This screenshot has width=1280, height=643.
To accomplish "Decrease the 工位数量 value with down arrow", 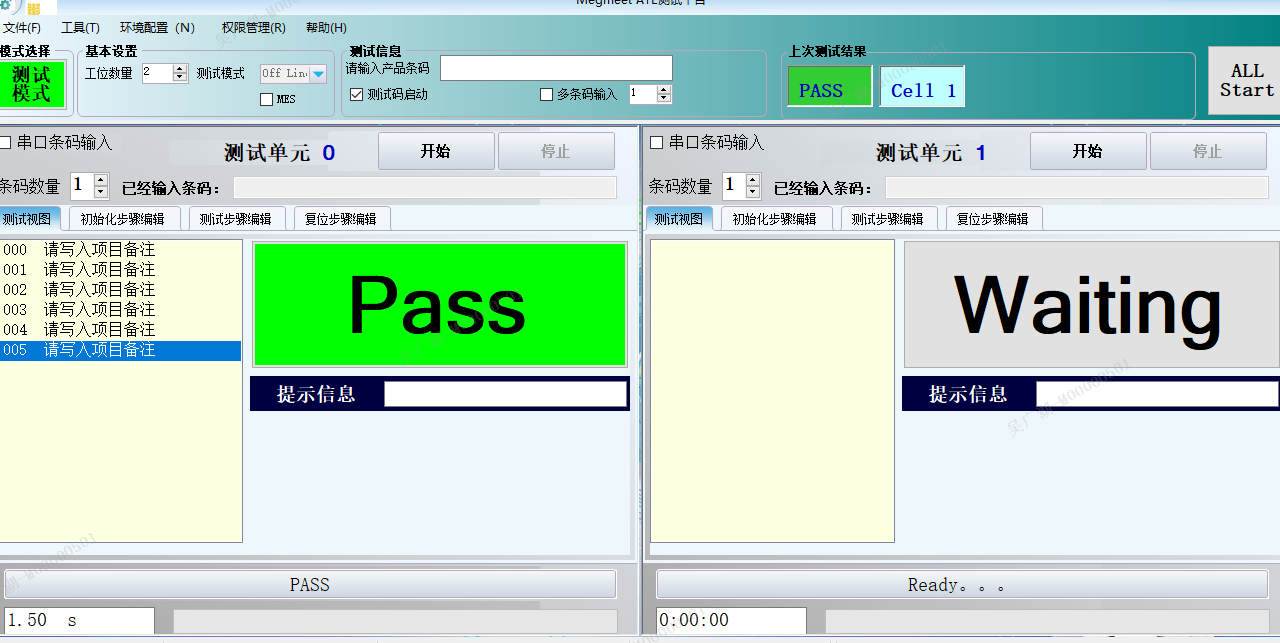I will click(180, 78).
